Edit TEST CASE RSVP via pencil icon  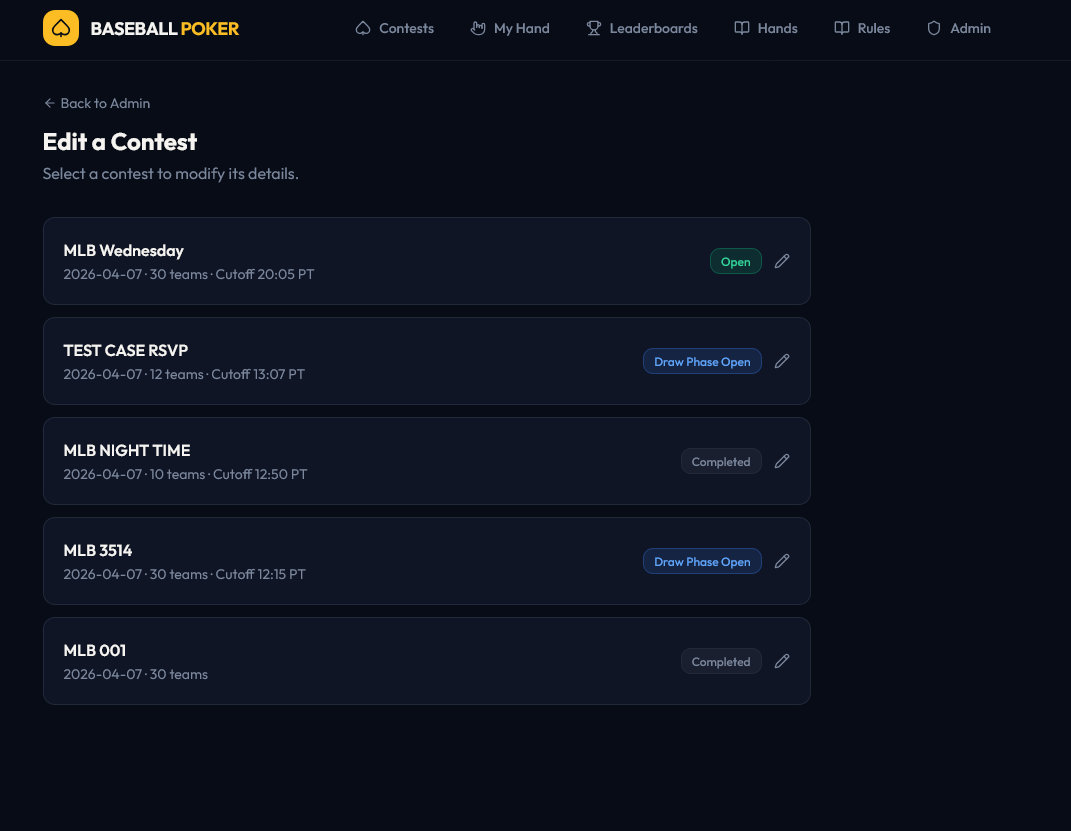782,361
